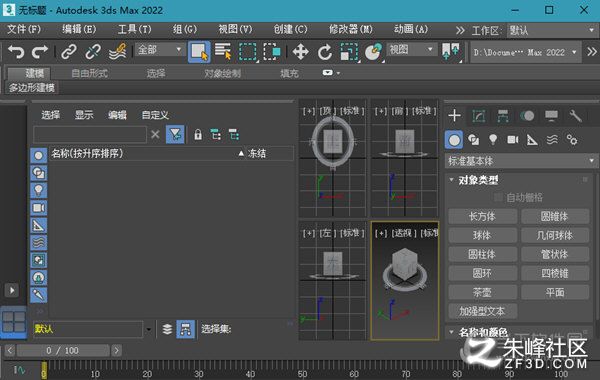The height and width of the screenshot is (380, 600).
Task: Toggle the scene explorer filter funnel button
Action: point(175,134)
